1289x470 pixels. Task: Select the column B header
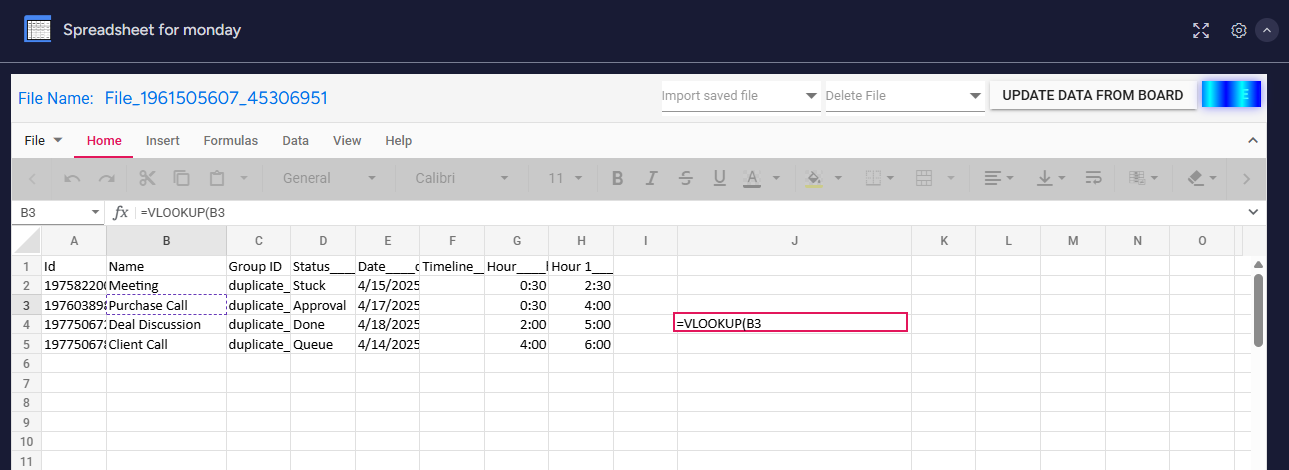(166, 240)
